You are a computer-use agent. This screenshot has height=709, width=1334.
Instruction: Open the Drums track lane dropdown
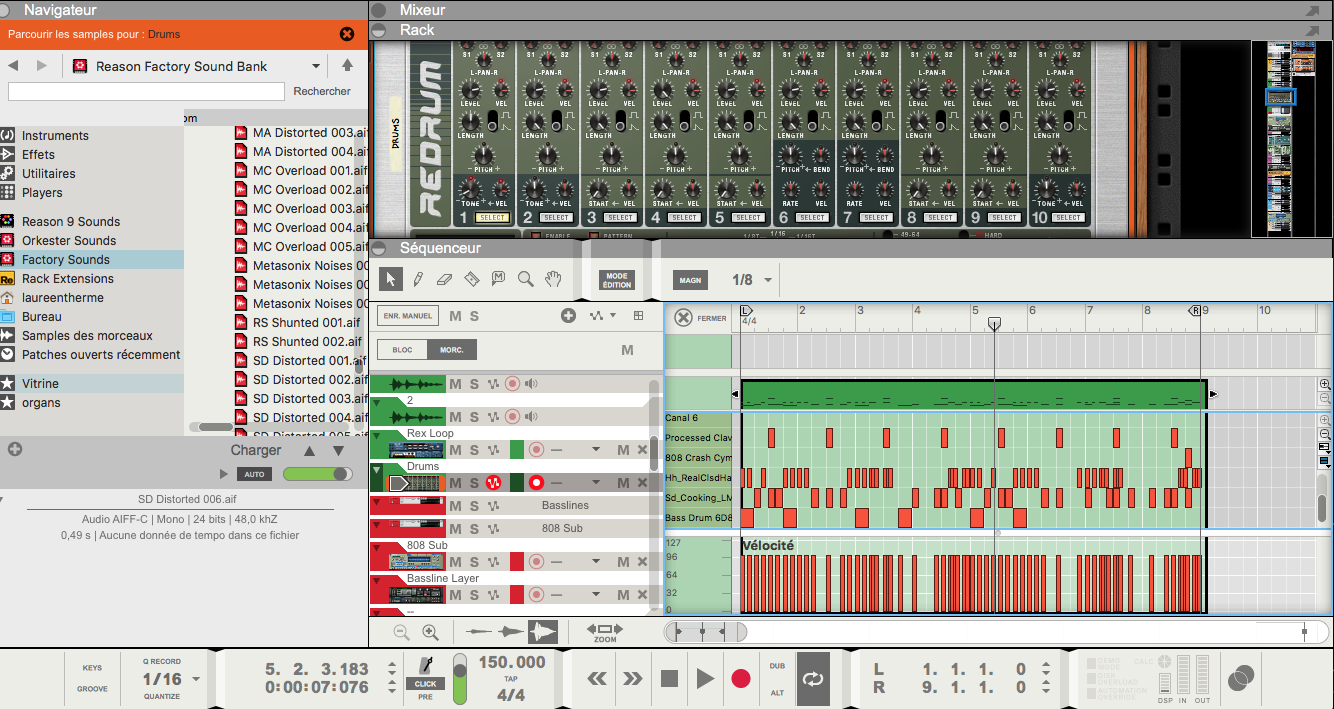click(x=596, y=482)
